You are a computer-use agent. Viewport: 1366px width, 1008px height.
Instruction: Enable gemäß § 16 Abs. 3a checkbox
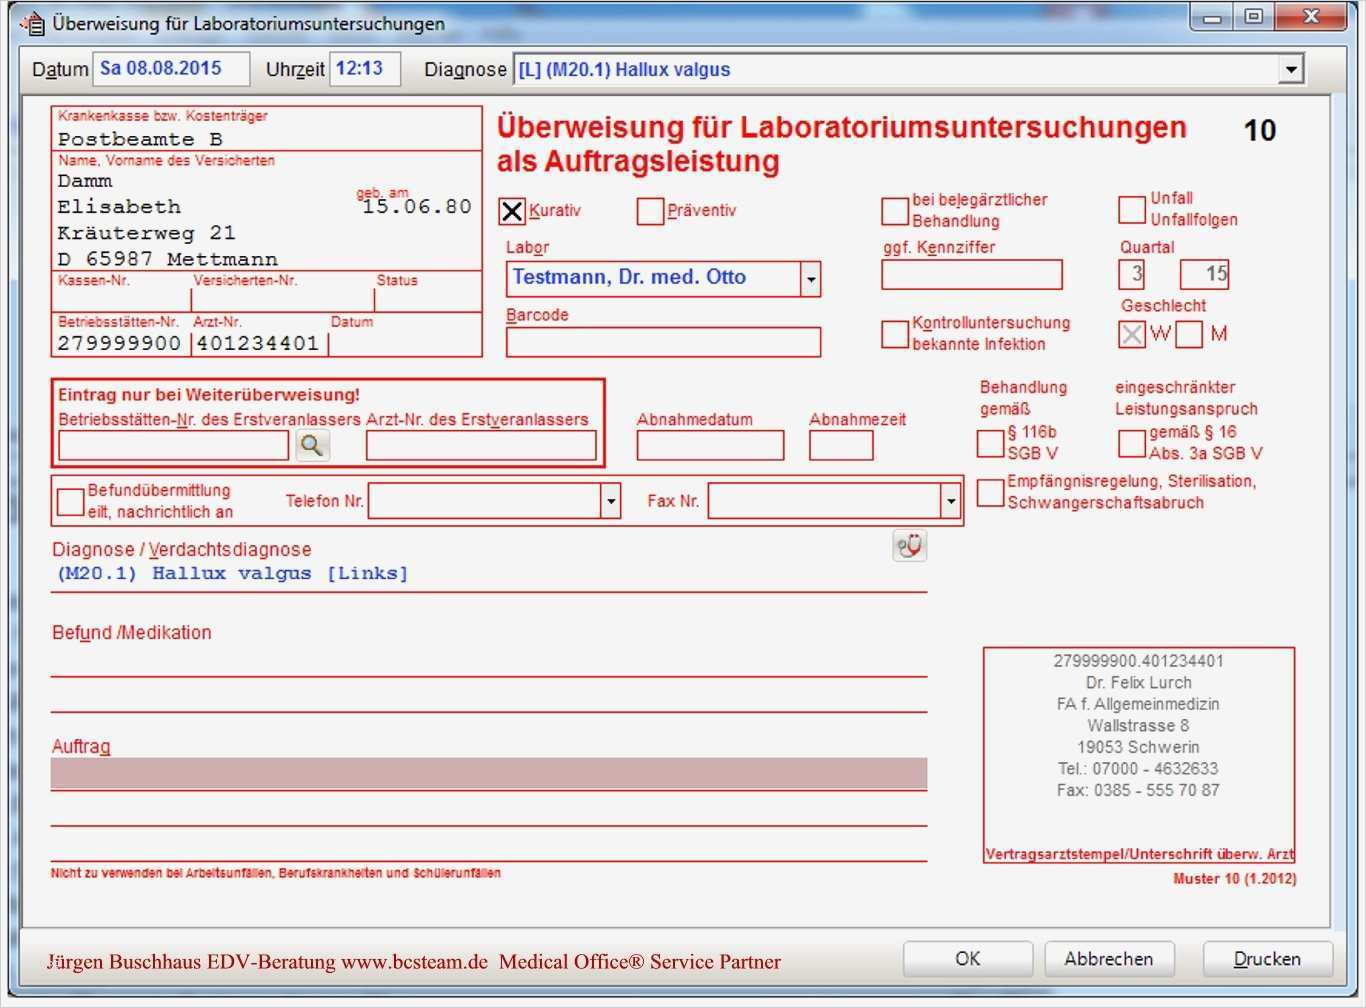(x=1131, y=443)
